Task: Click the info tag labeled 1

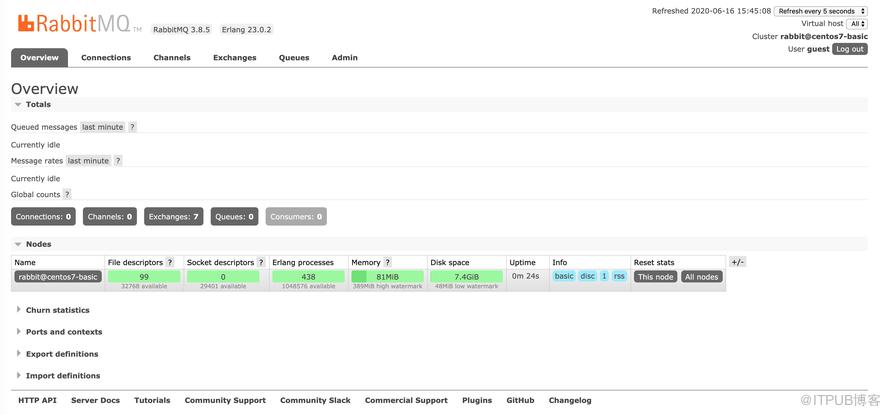Action: (x=604, y=276)
